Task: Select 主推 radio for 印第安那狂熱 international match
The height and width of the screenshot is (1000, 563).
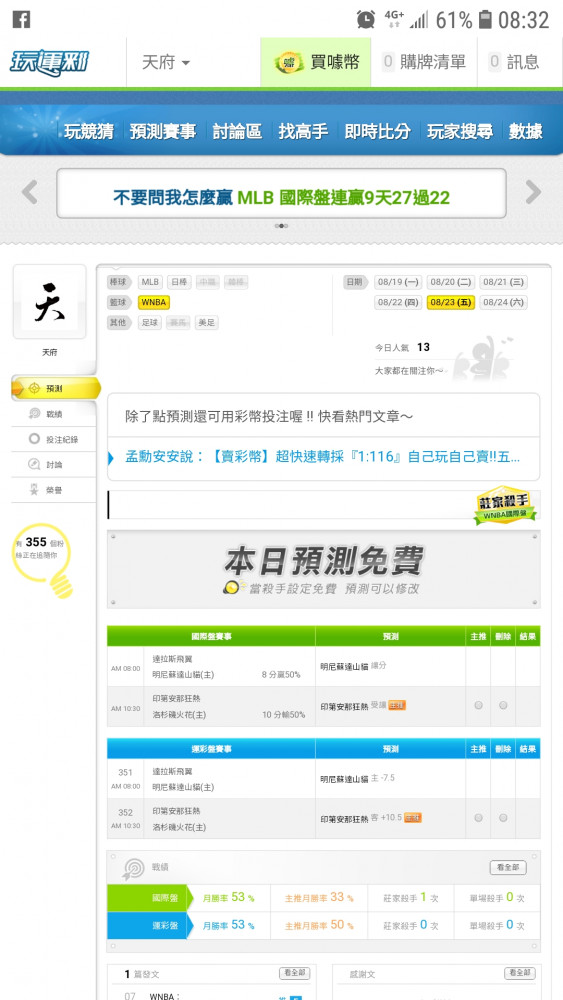Action: pos(478,705)
